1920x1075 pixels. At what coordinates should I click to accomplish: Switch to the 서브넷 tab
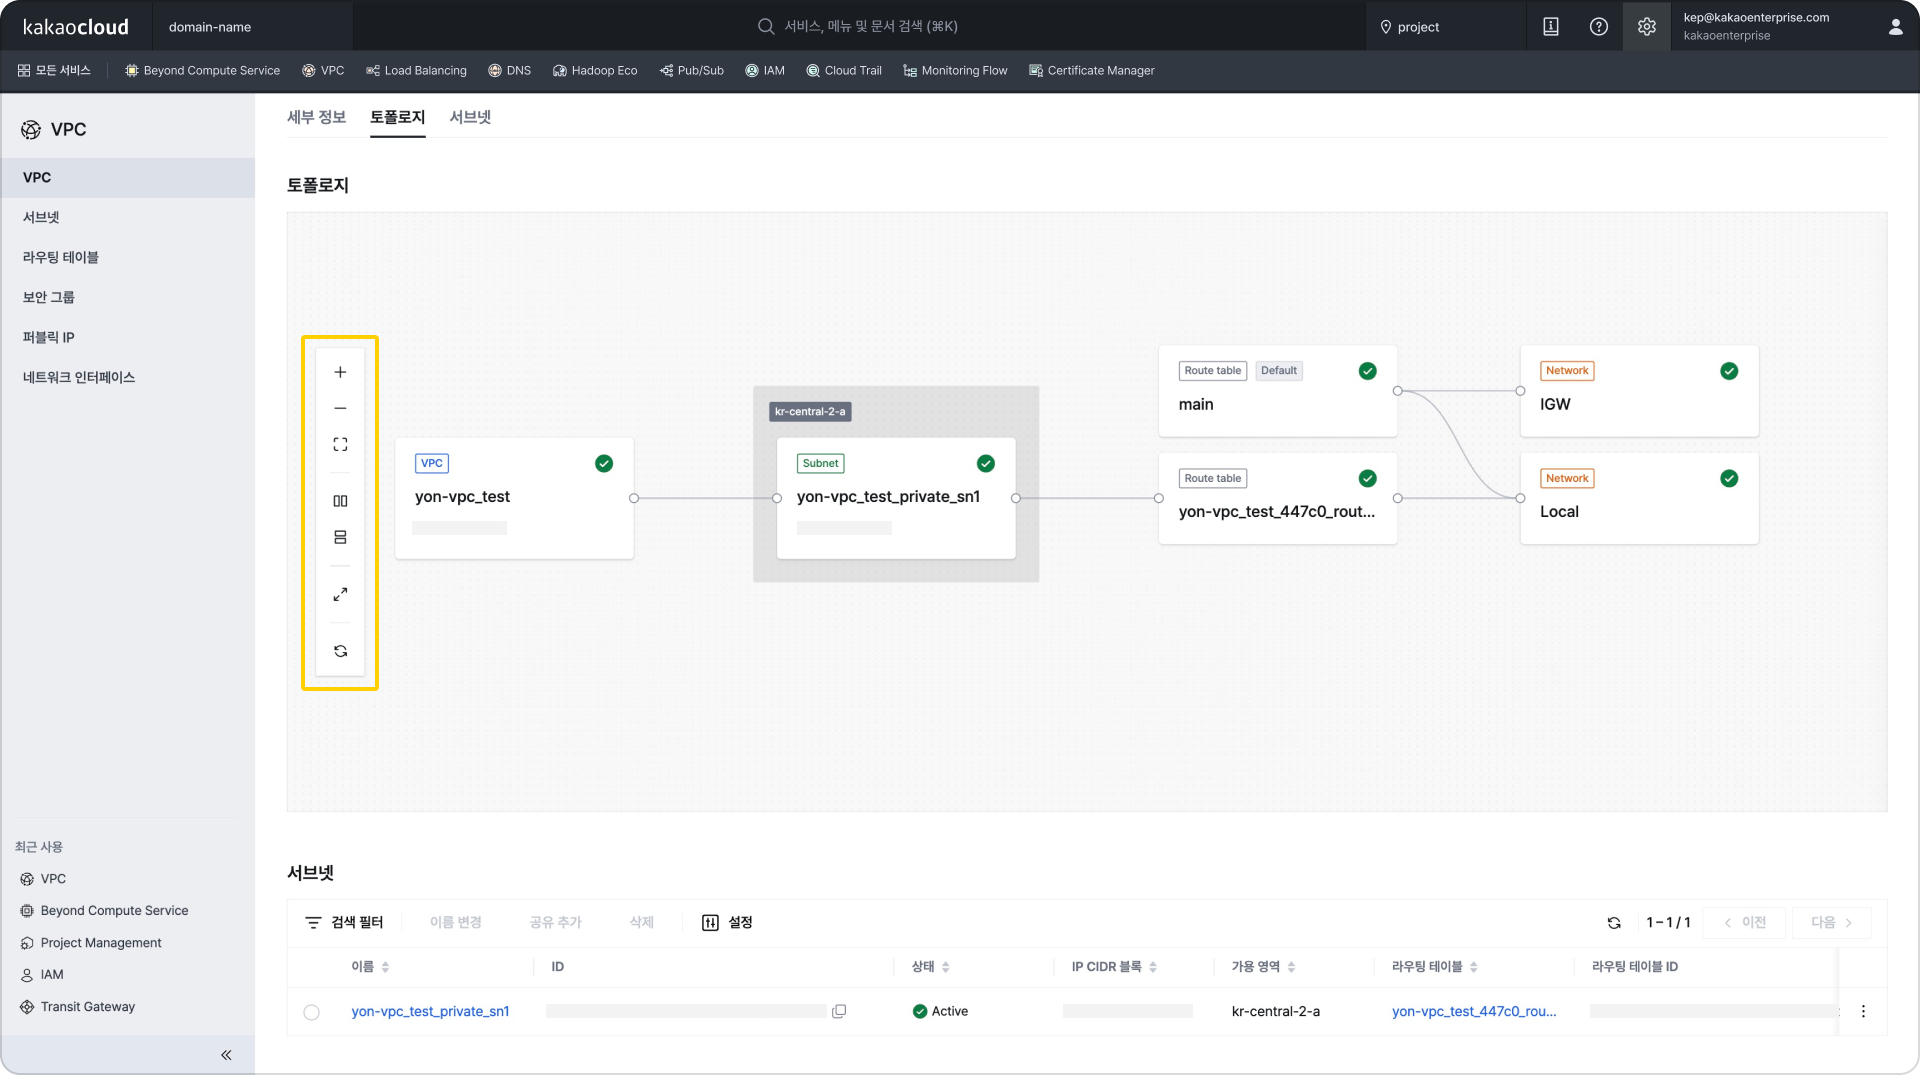click(x=470, y=117)
